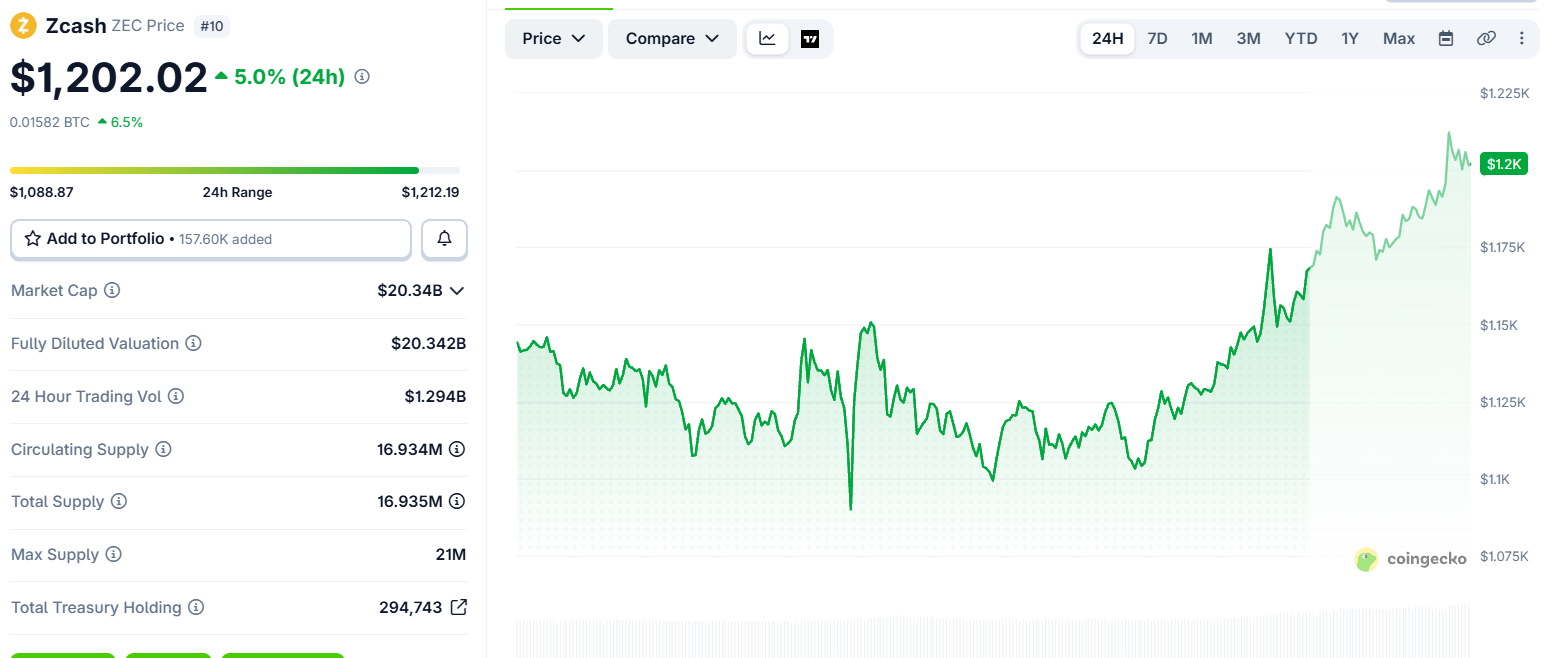Click the green $1.2K price label
Image resolution: width=1550 pixels, height=658 pixels.
pyautogui.click(x=1504, y=164)
